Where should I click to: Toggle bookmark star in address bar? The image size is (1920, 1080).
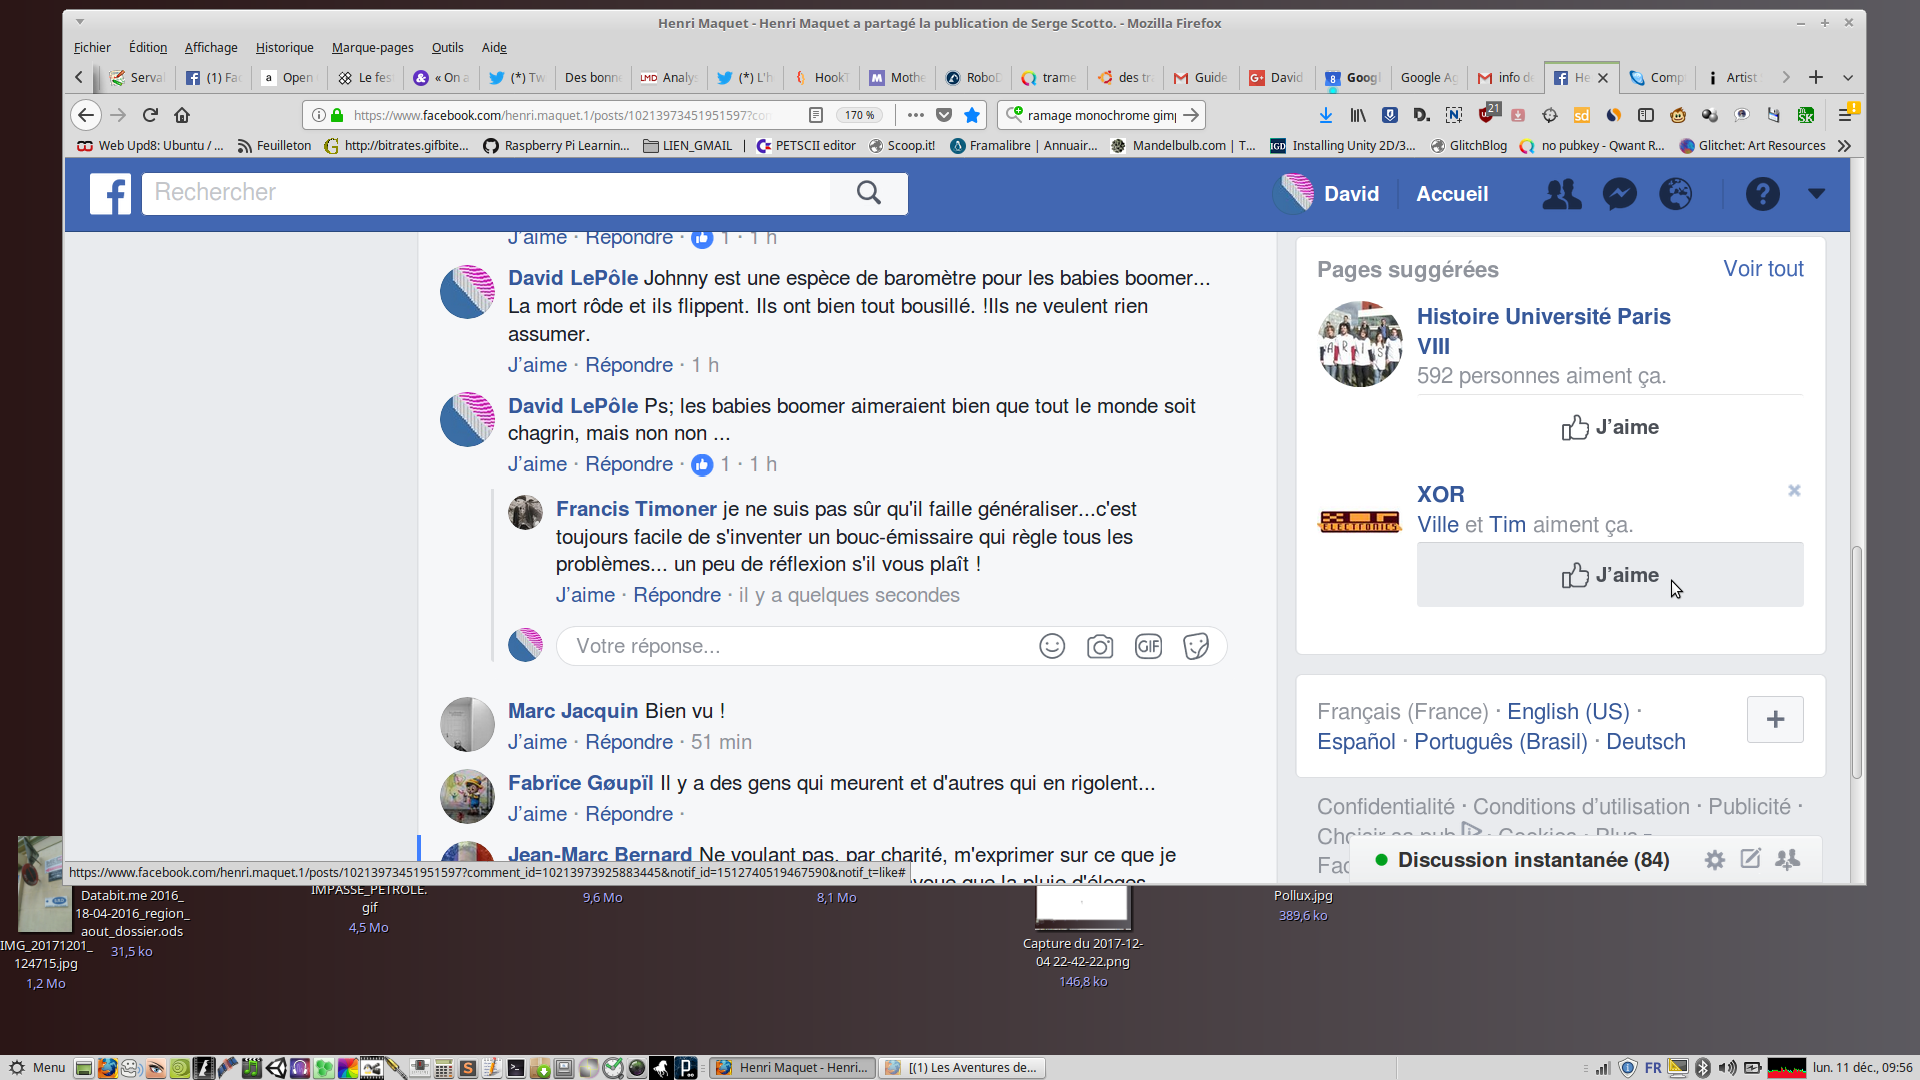pyautogui.click(x=972, y=115)
